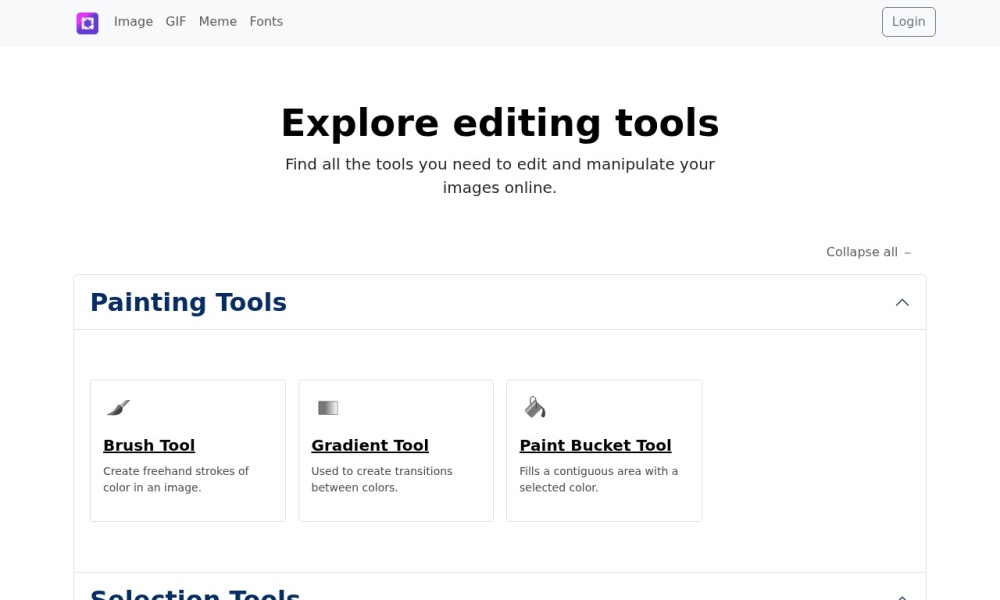Click the purple site logo icon

tap(87, 22)
